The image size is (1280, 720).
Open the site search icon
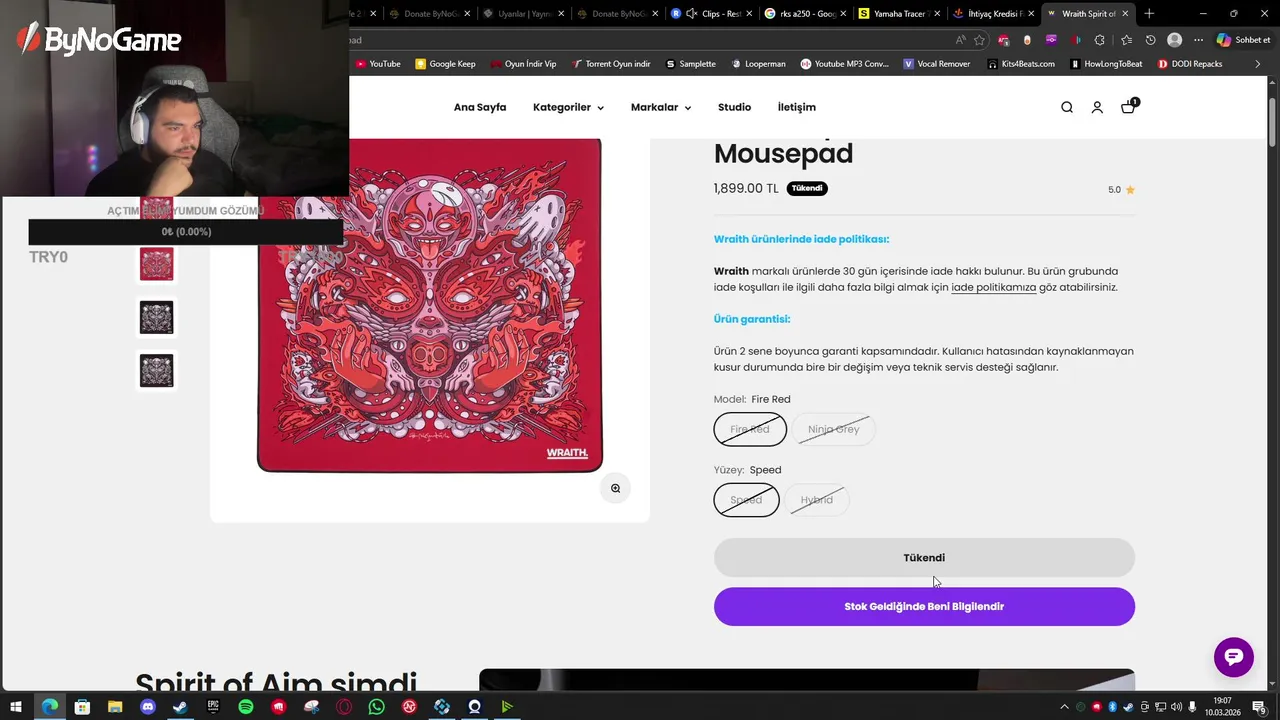tap(1067, 107)
